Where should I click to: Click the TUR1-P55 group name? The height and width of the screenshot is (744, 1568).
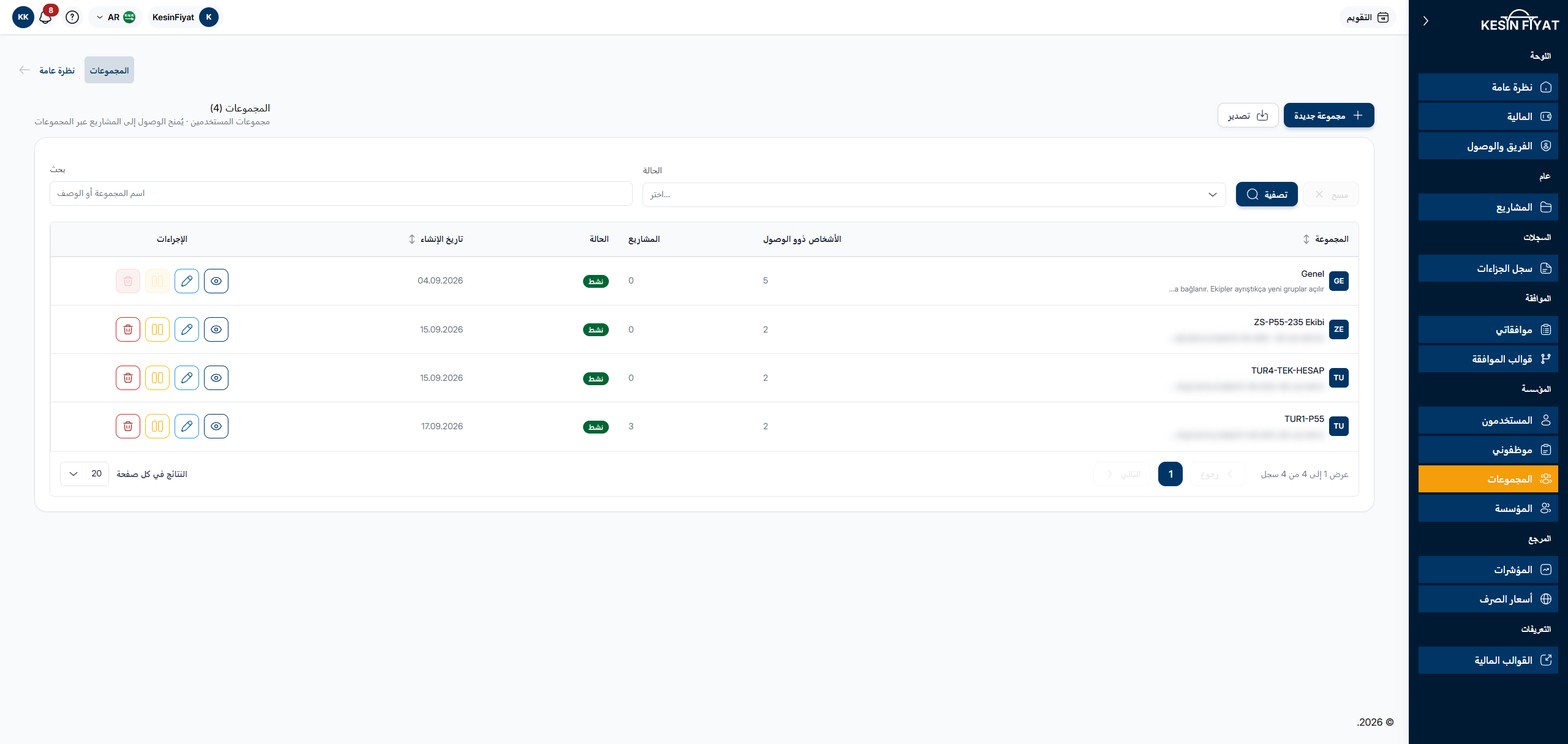[1304, 420]
